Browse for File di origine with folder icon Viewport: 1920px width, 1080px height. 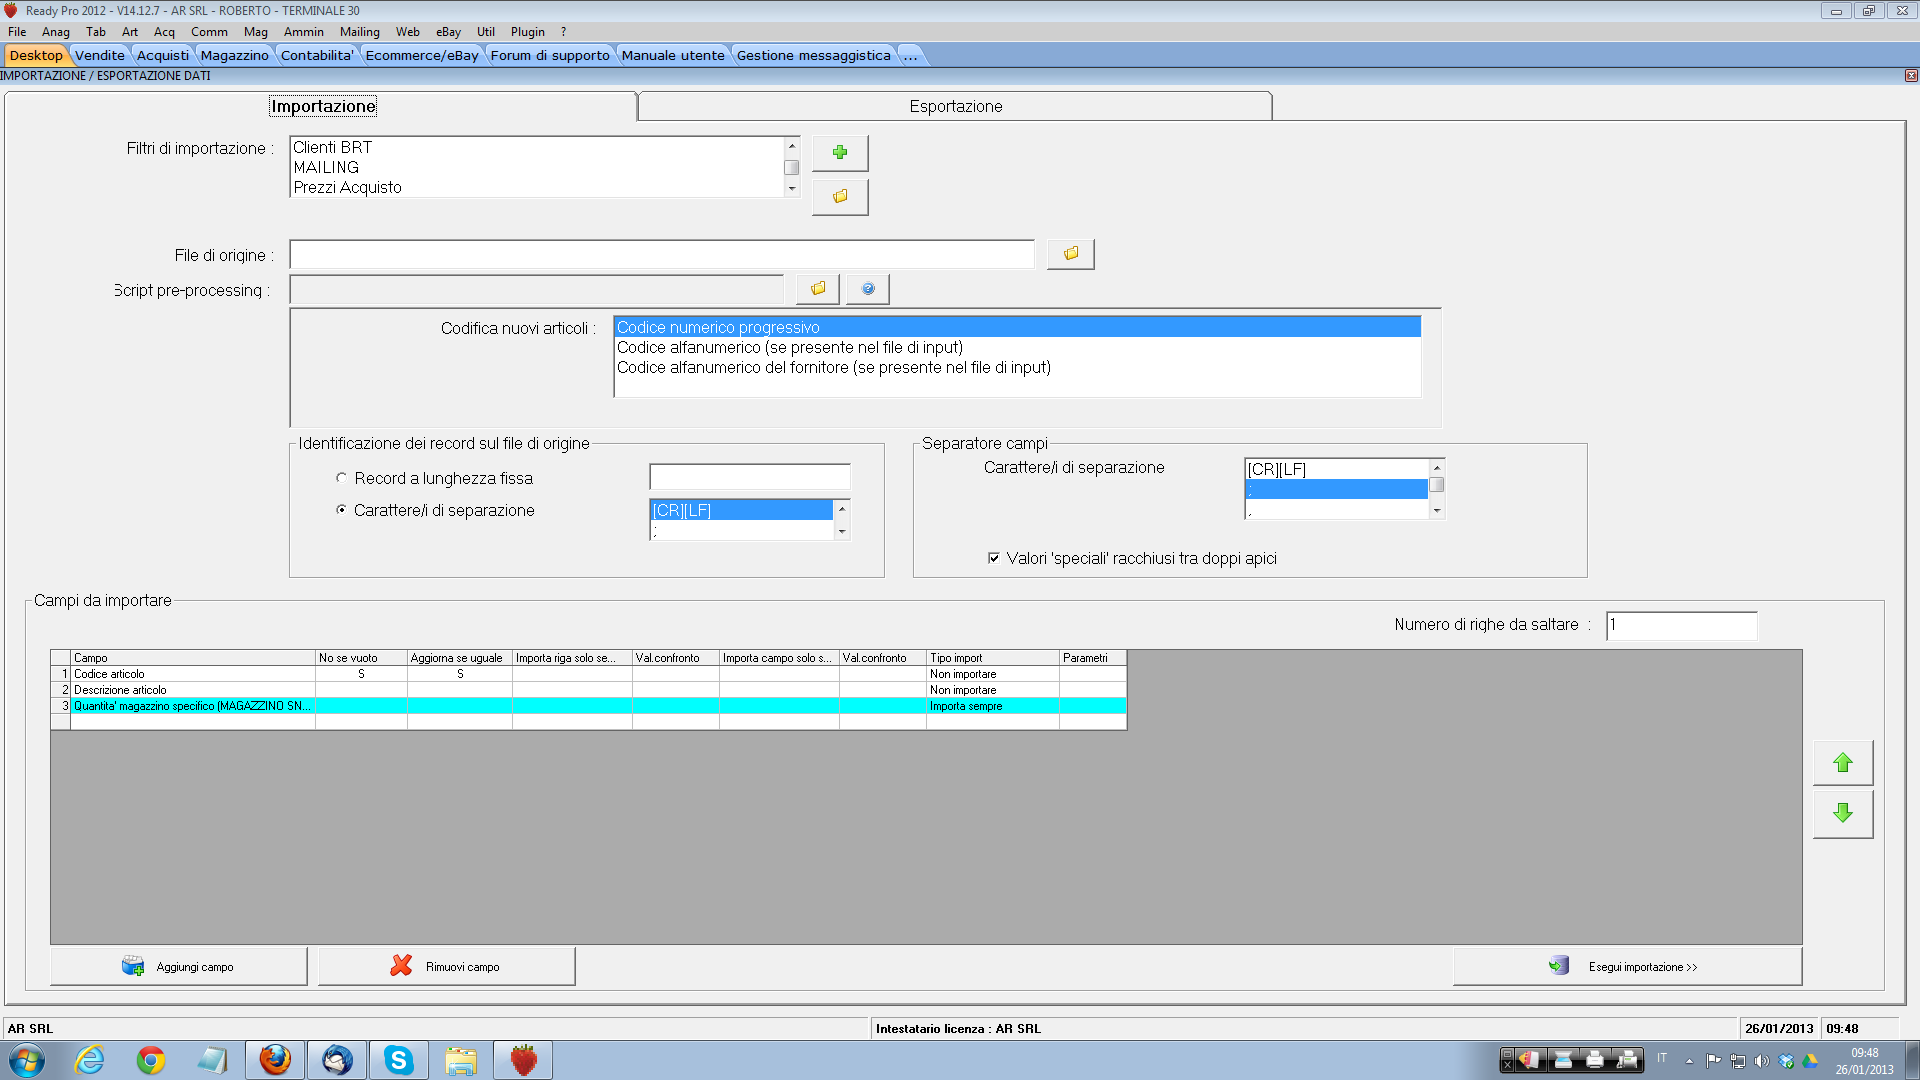1070,254
